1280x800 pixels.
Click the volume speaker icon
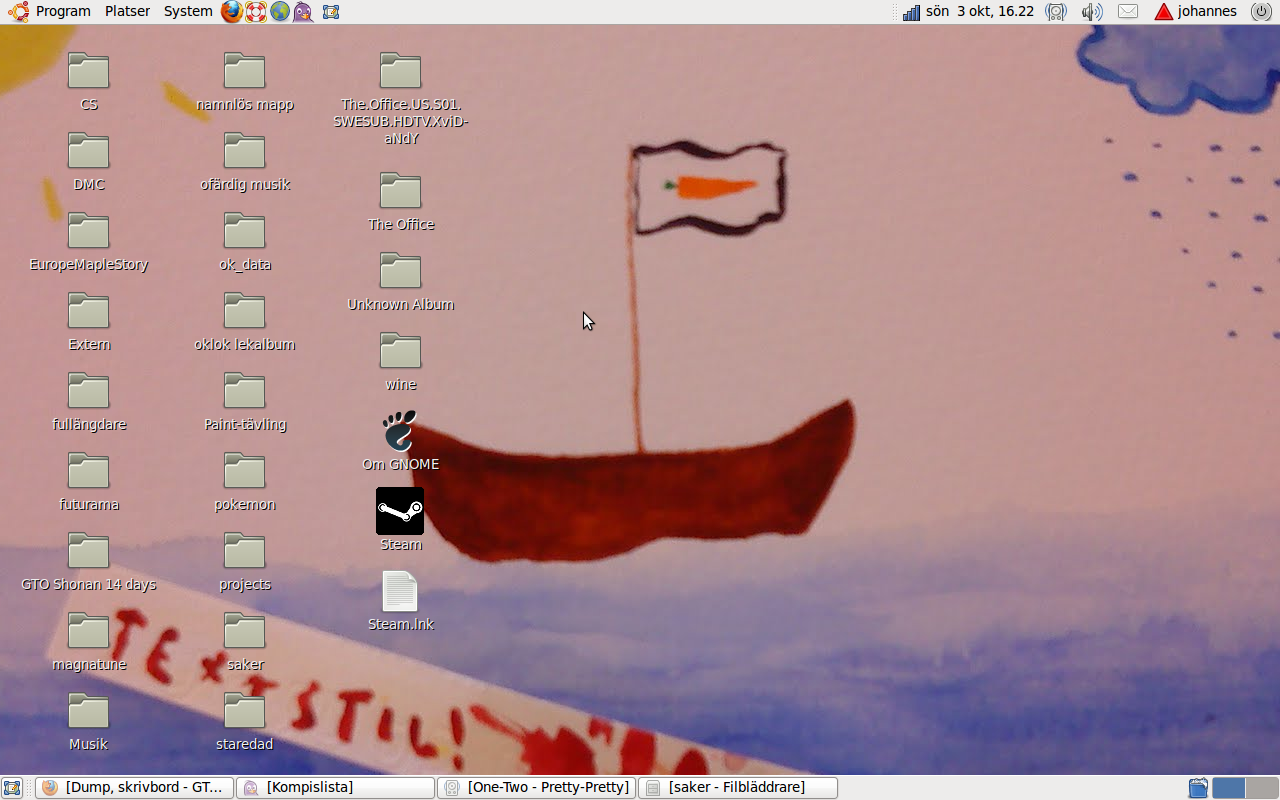click(1092, 12)
